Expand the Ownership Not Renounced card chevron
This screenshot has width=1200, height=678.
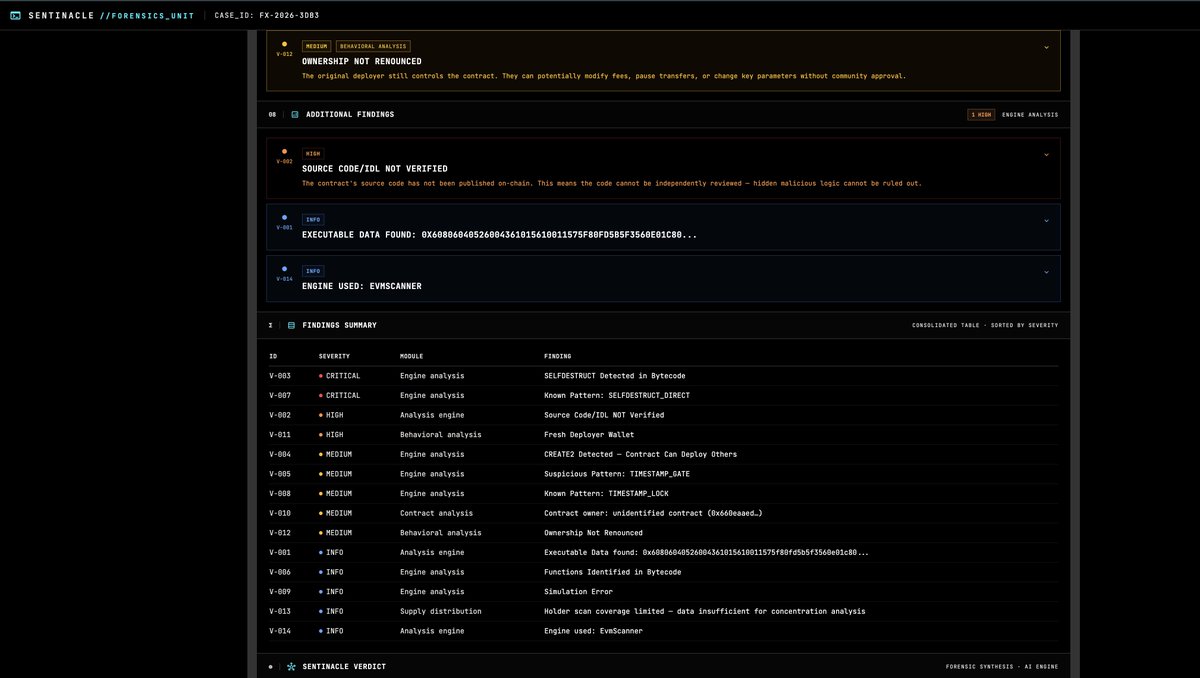point(1046,47)
